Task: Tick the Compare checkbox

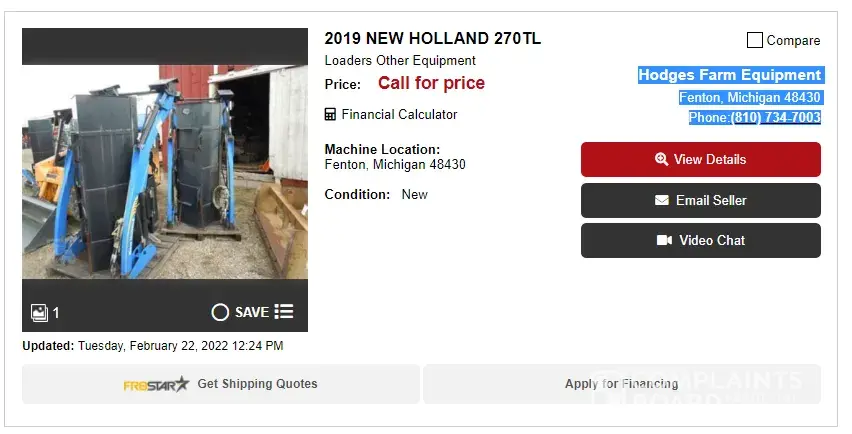Action: pyautogui.click(x=755, y=40)
